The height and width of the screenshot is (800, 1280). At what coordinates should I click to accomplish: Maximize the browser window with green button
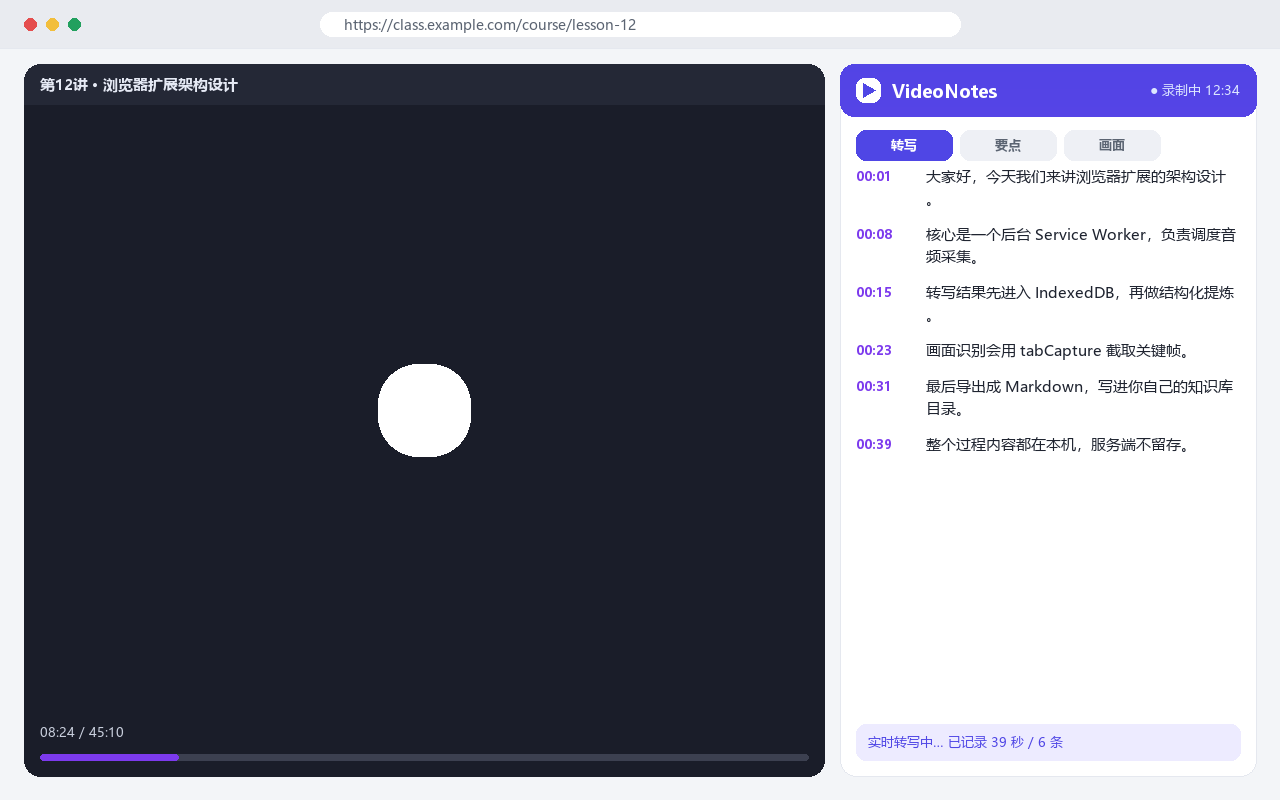point(75,25)
